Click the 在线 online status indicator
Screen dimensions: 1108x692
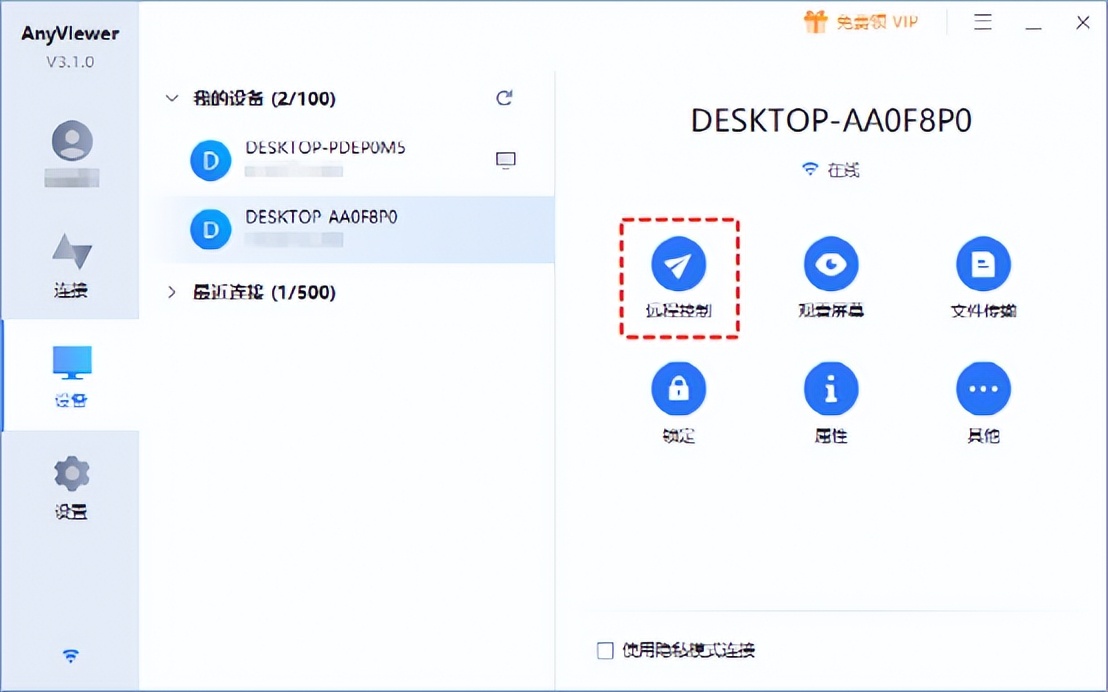[830, 170]
